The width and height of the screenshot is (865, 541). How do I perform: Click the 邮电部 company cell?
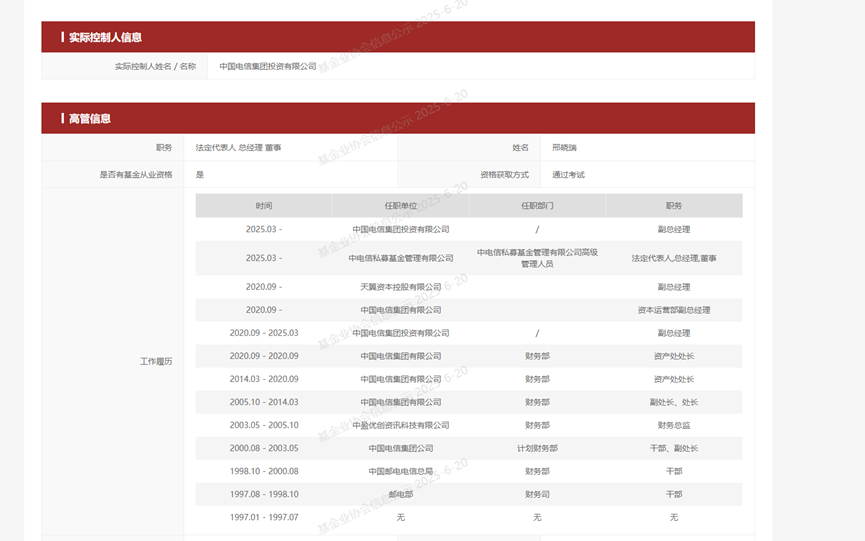401,495
